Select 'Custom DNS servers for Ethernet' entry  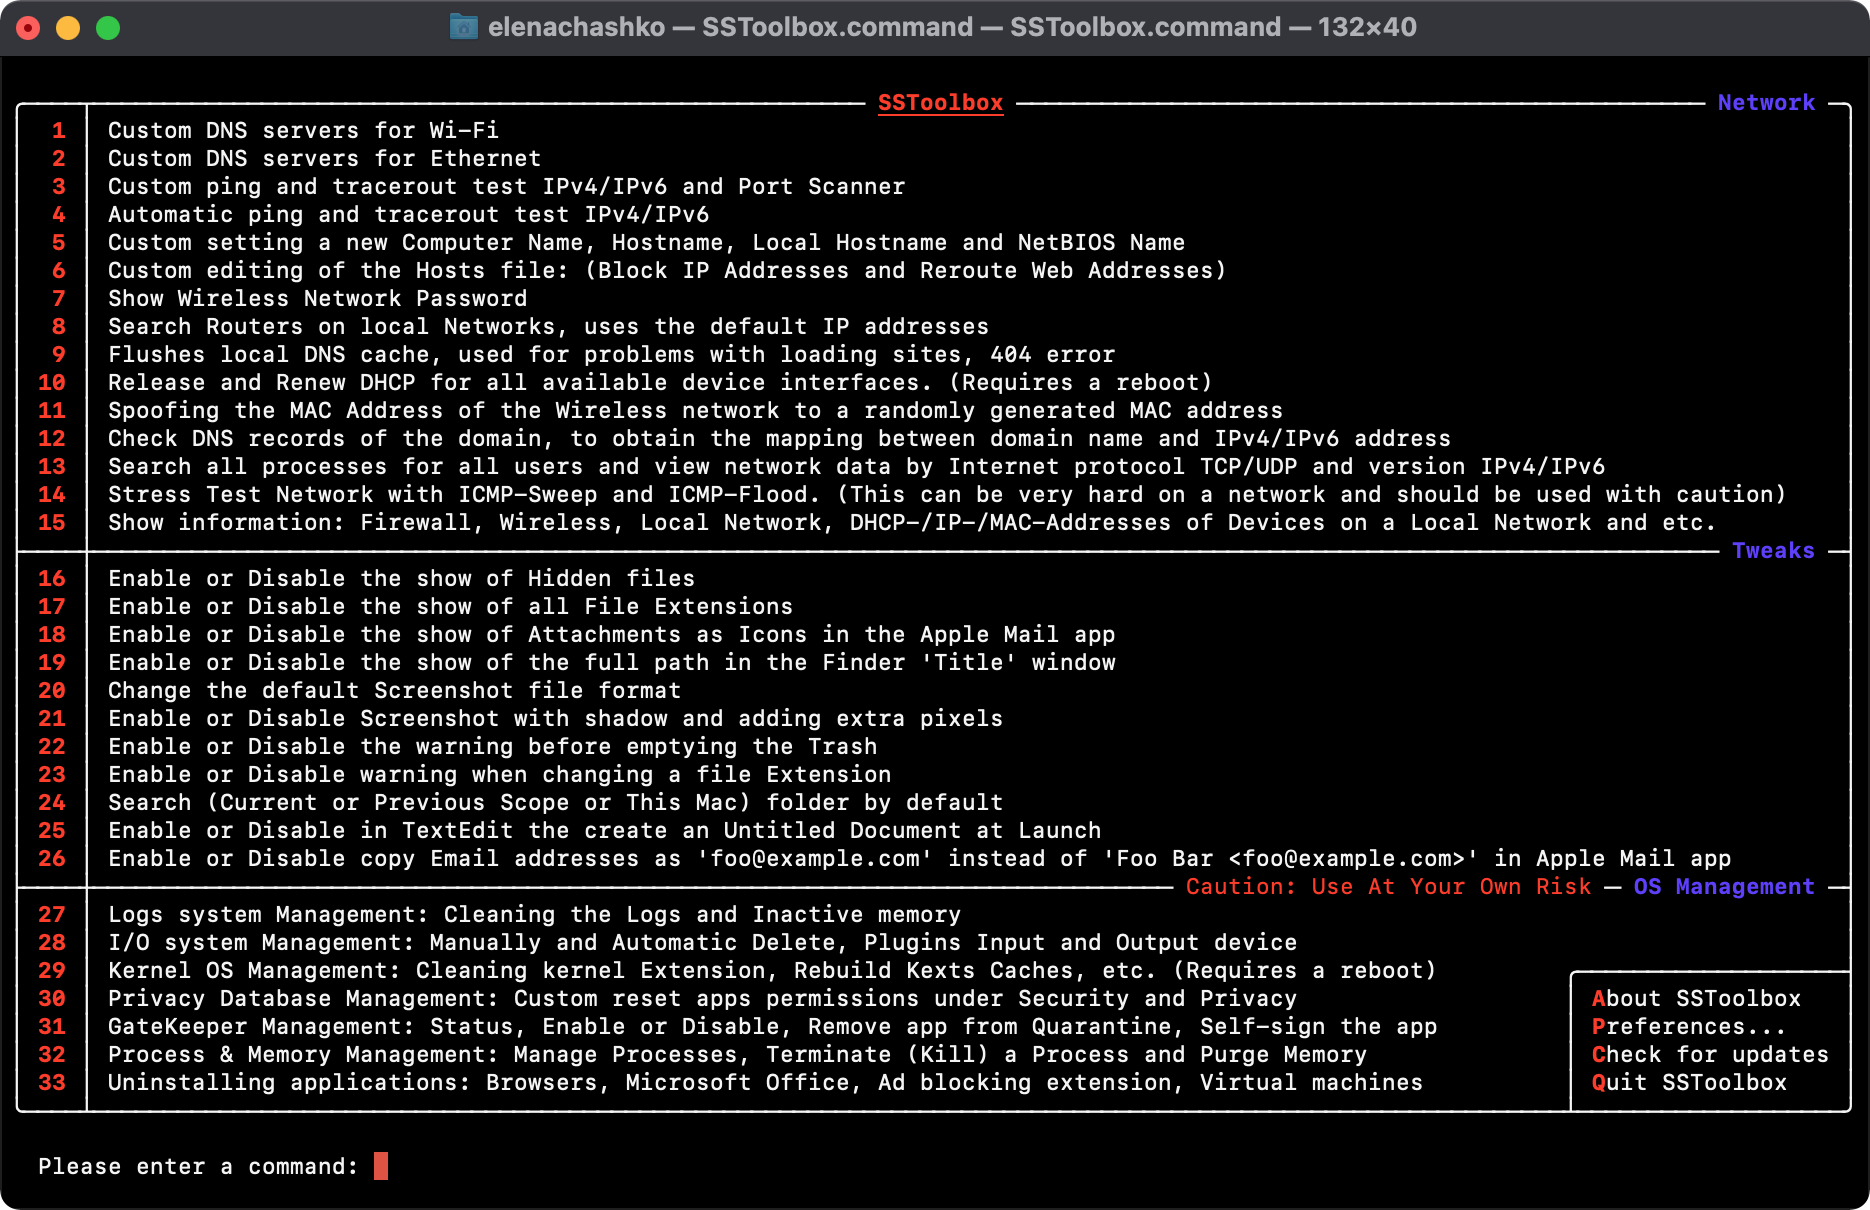pyautogui.click(x=324, y=159)
